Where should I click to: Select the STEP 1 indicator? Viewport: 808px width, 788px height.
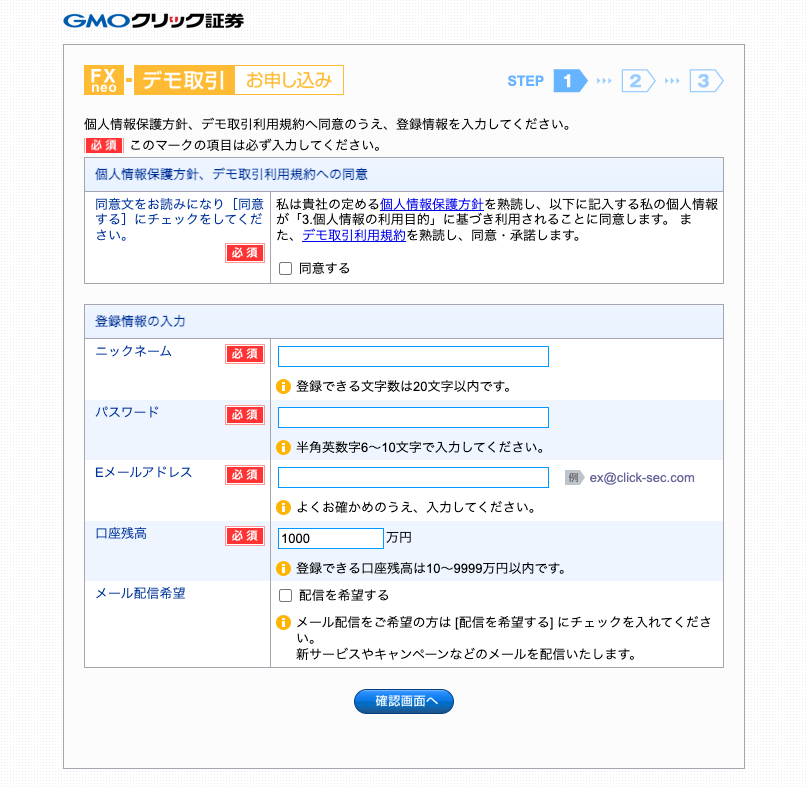pyautogui.click(x=570, y=81)
